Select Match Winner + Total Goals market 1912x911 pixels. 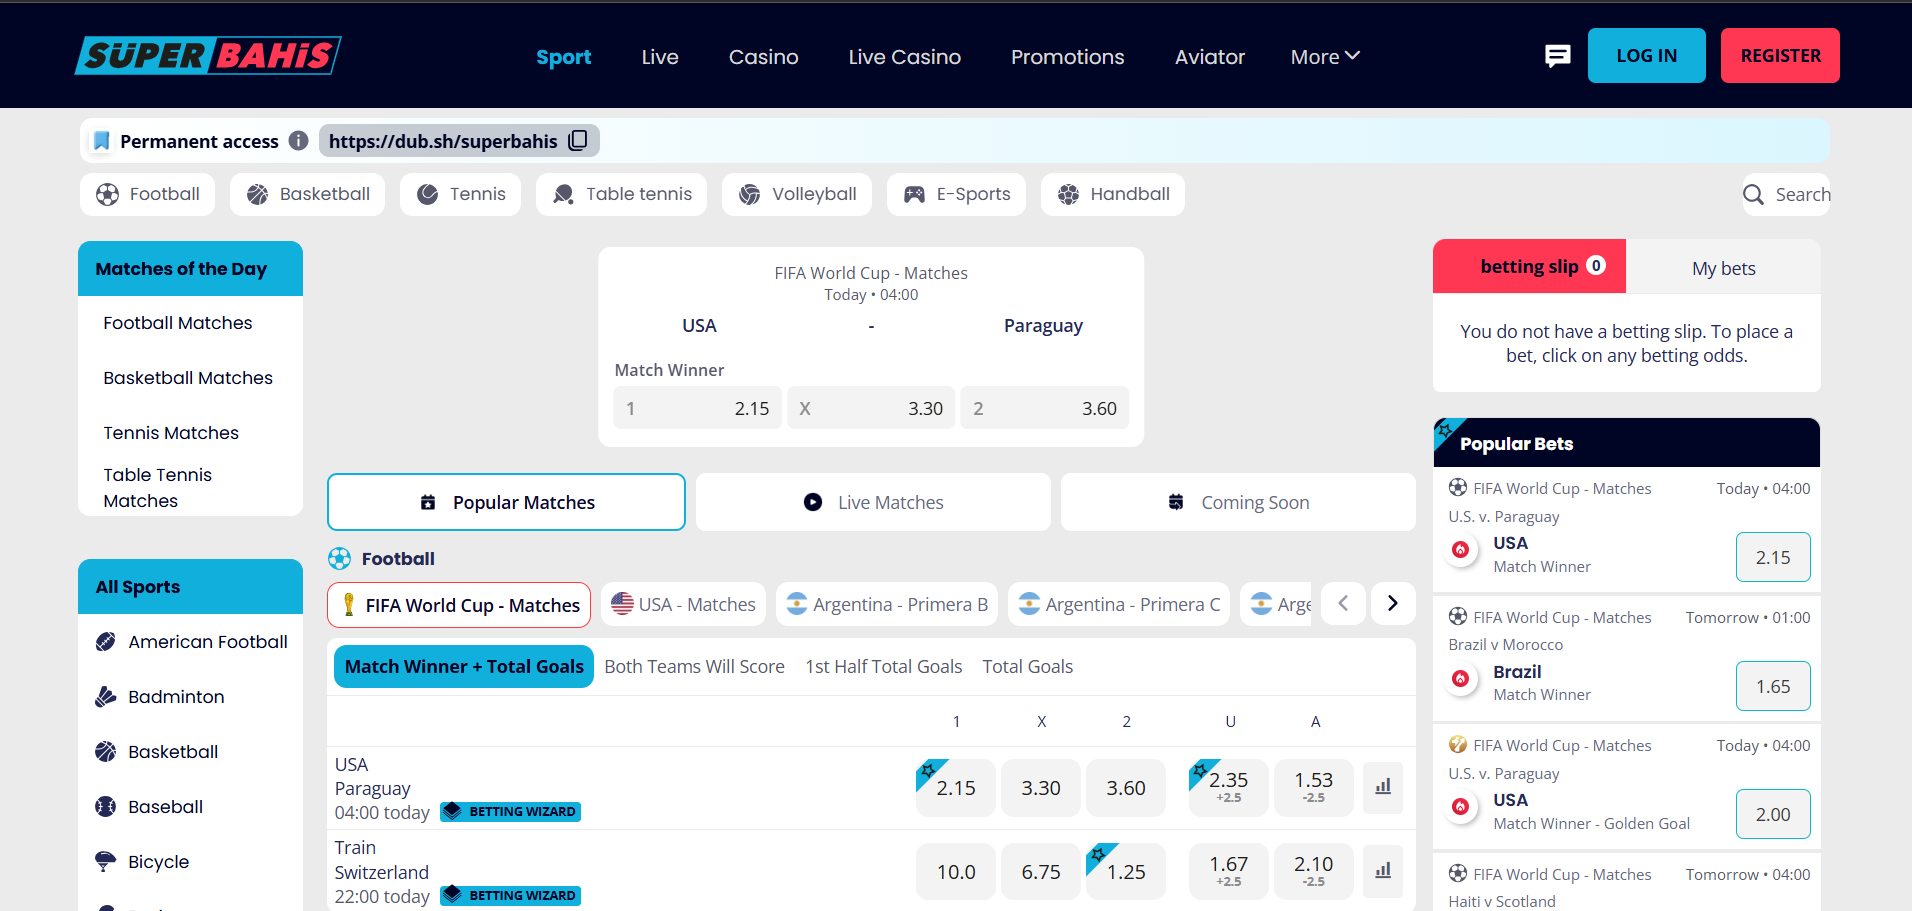pos(464,667)
